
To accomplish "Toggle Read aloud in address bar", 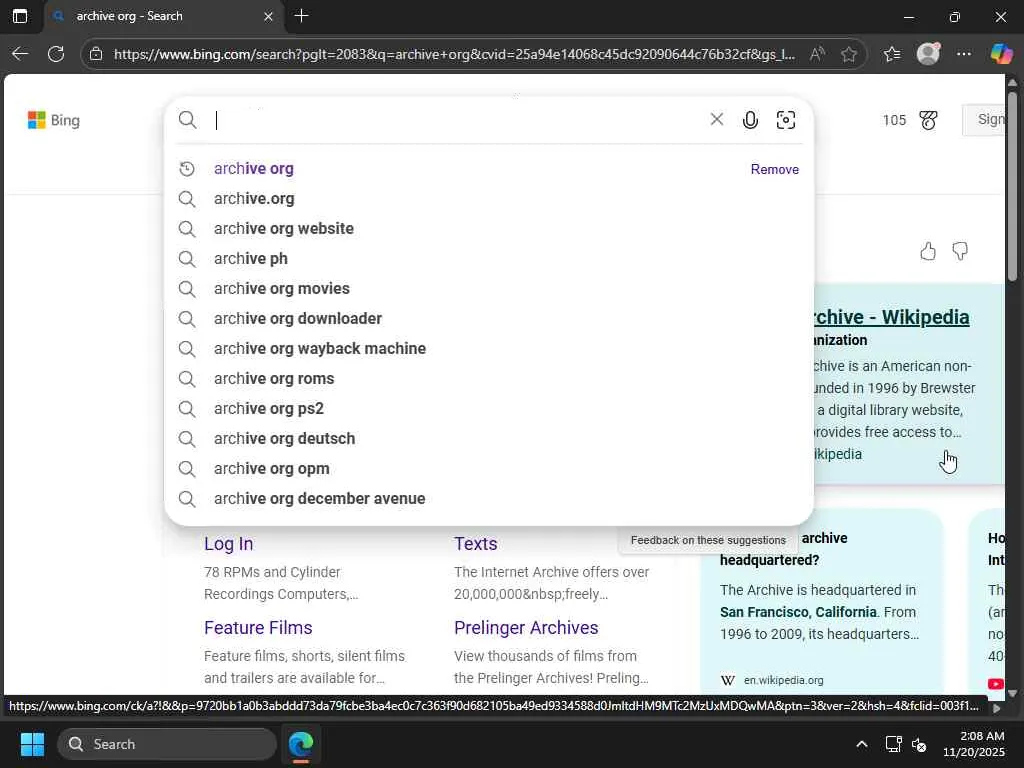I will pos(816,54).
